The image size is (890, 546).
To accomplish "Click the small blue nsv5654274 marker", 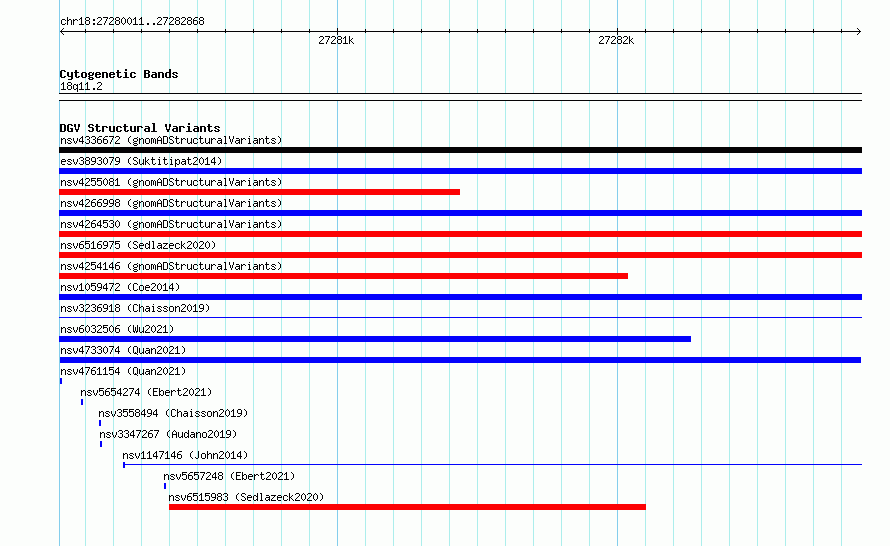I will coord(82,402).
